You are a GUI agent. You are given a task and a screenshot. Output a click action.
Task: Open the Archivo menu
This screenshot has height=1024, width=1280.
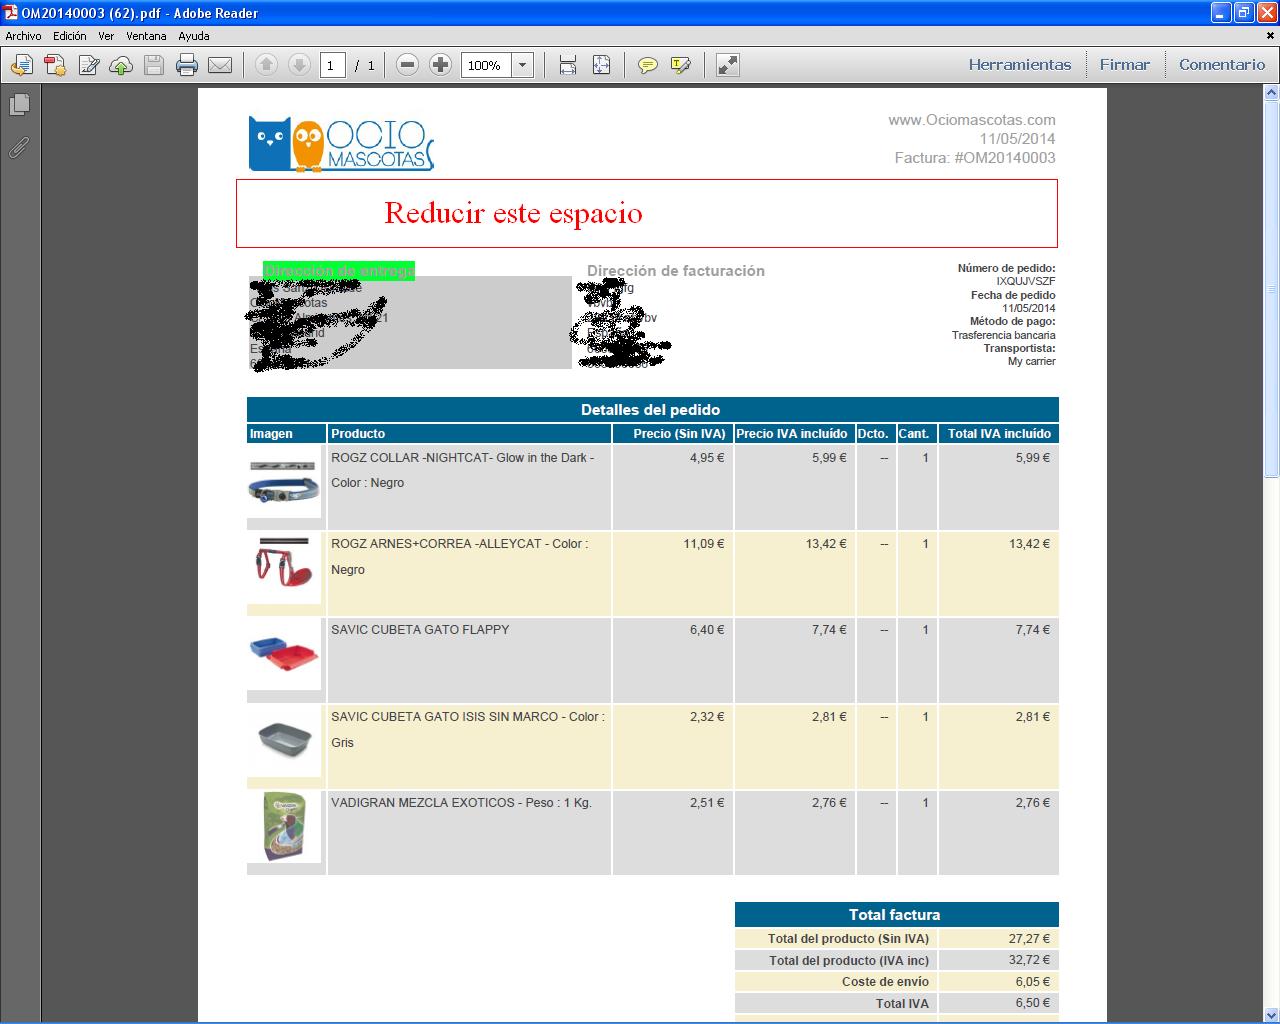pyautogui.click(x=24, y=36)
